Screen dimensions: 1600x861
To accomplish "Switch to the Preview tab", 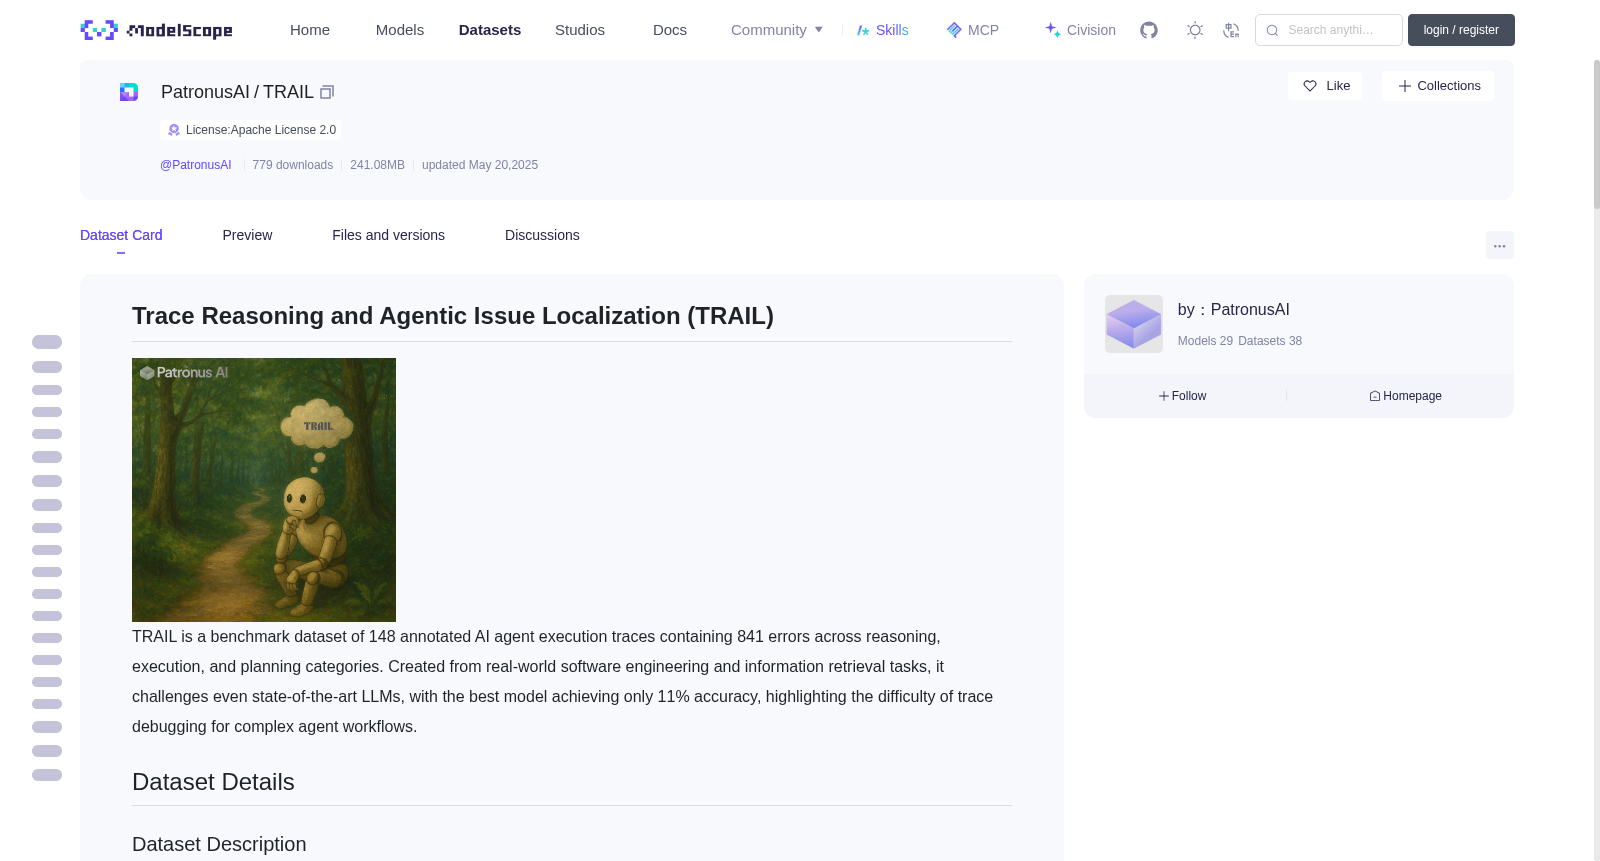I will pos(247,235).
